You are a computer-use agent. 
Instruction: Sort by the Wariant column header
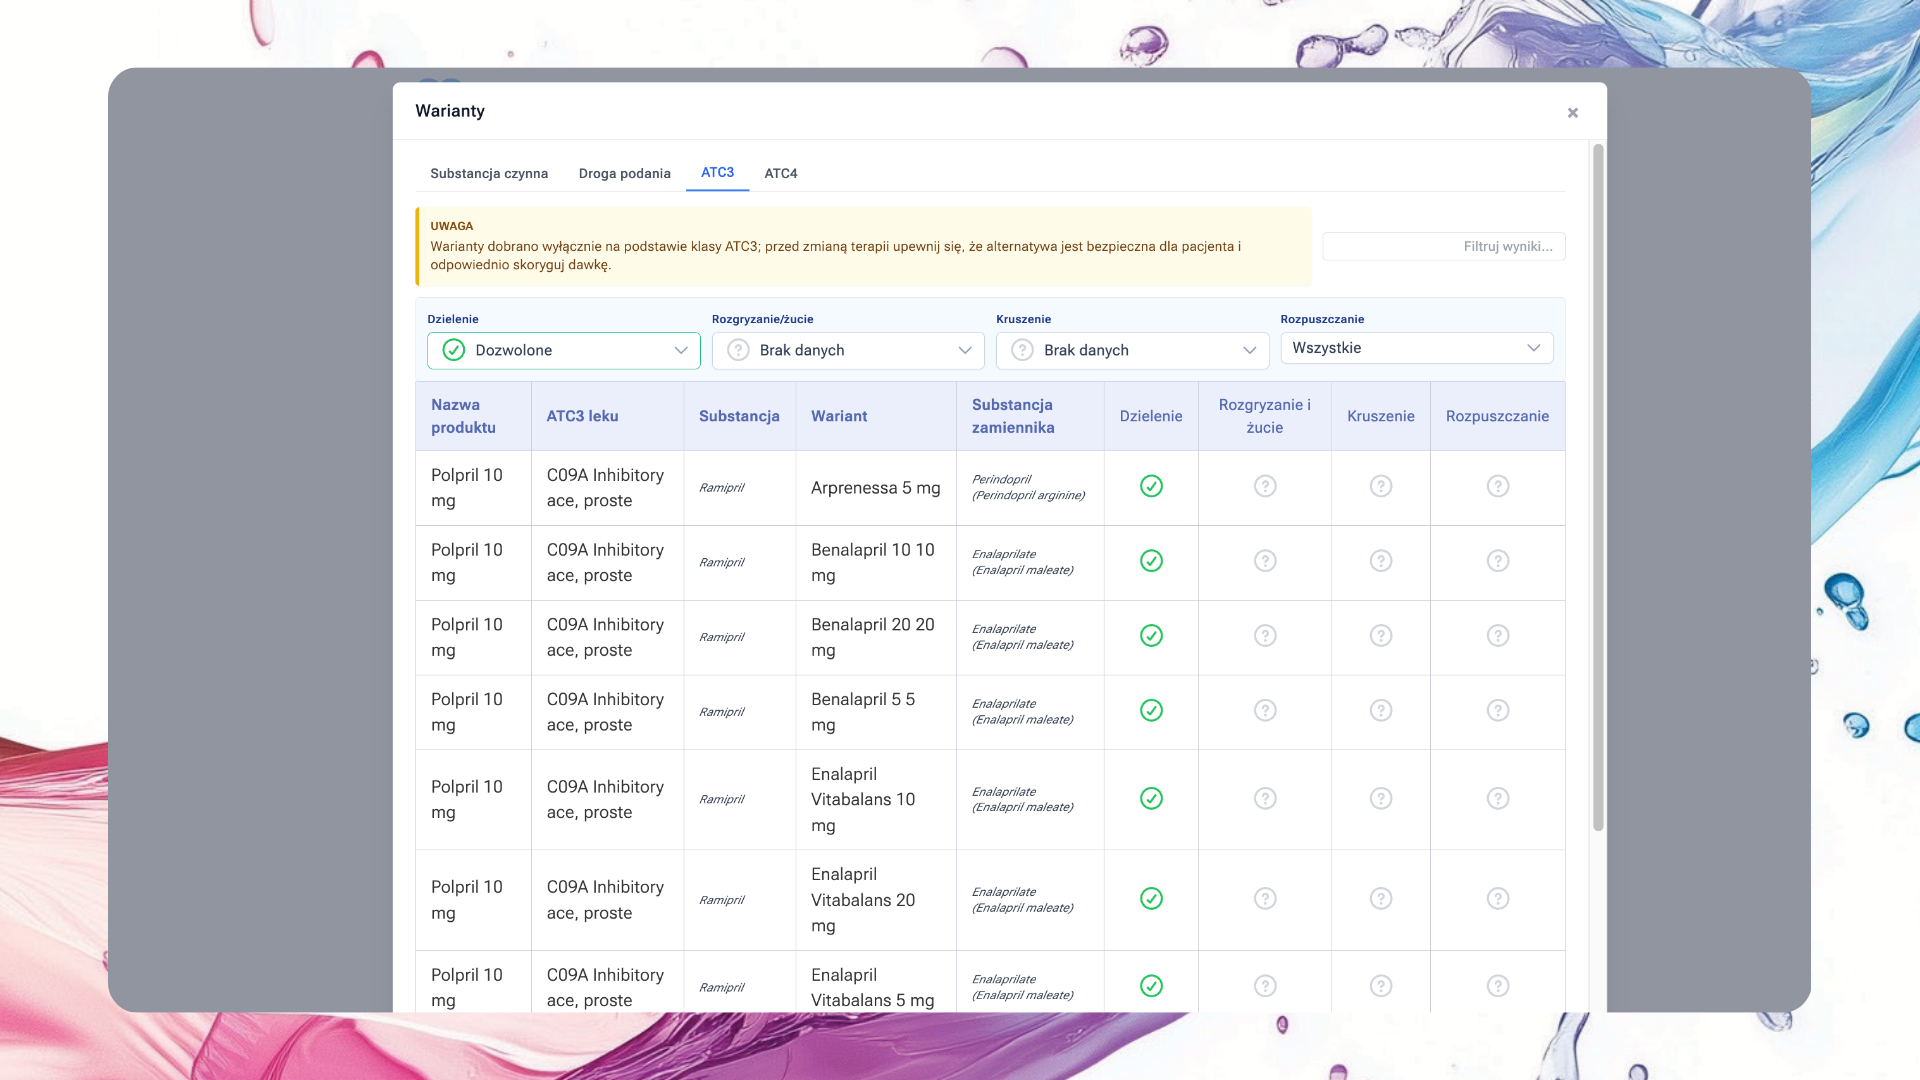pyautogui.click(x=839, y=416)
